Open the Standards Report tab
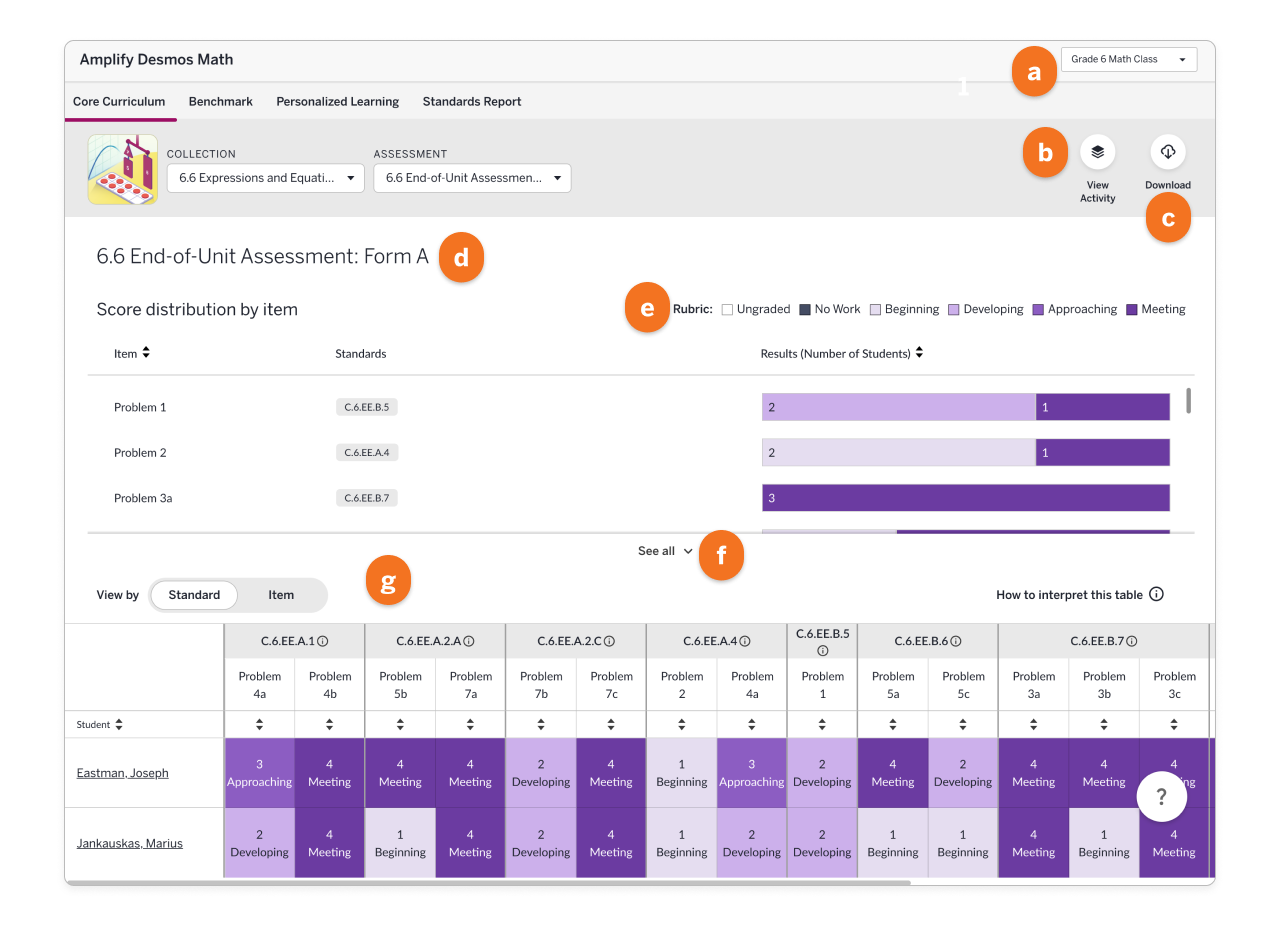This screenshot has width=1280, height=926. [x=472, y=101]
